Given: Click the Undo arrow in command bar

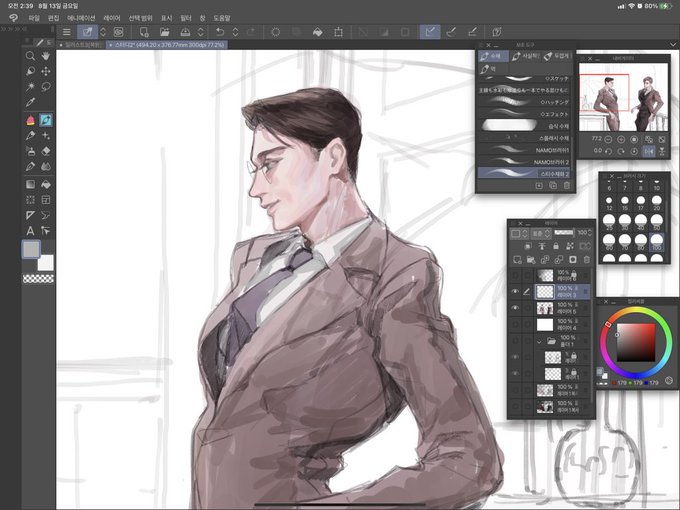Looking at the screenshot, I should click(x=220, y=32).
